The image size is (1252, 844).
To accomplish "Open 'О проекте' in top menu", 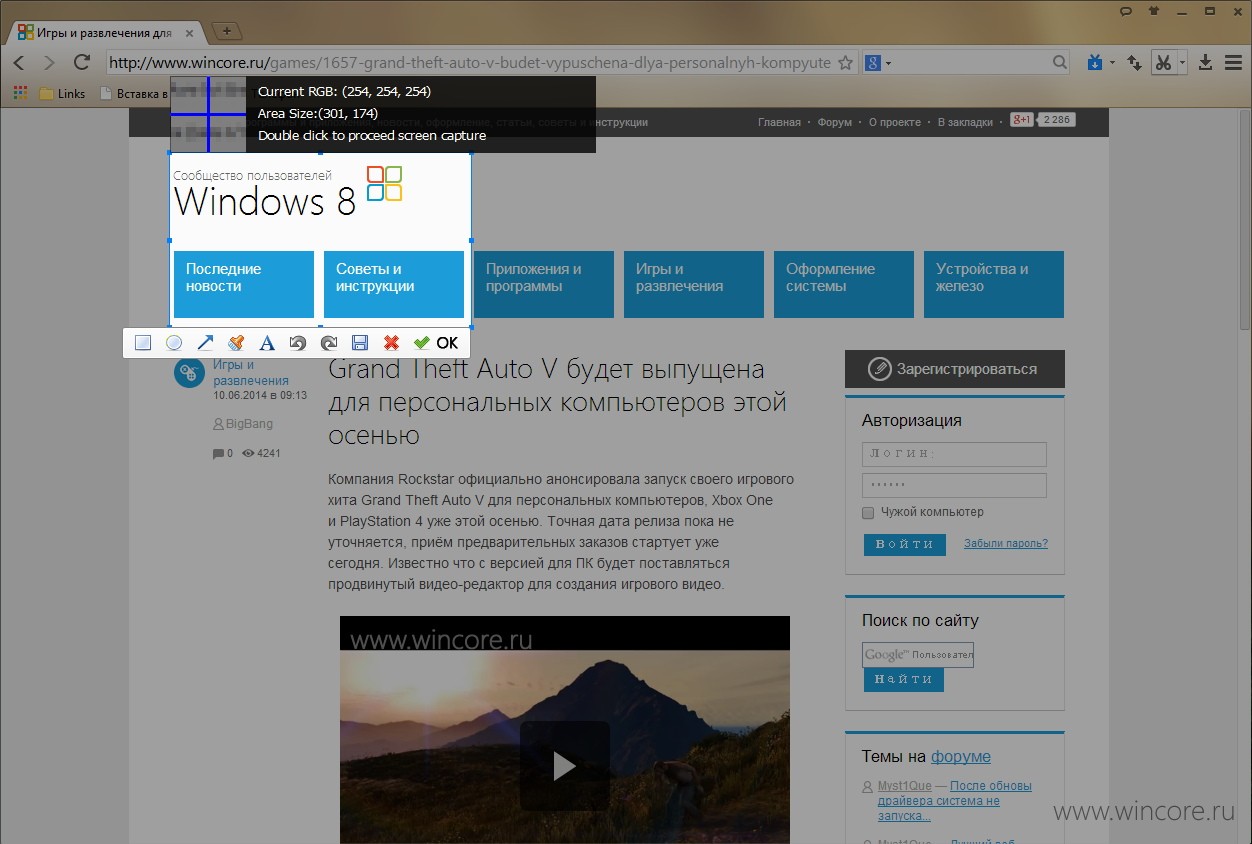I will 895,122.
